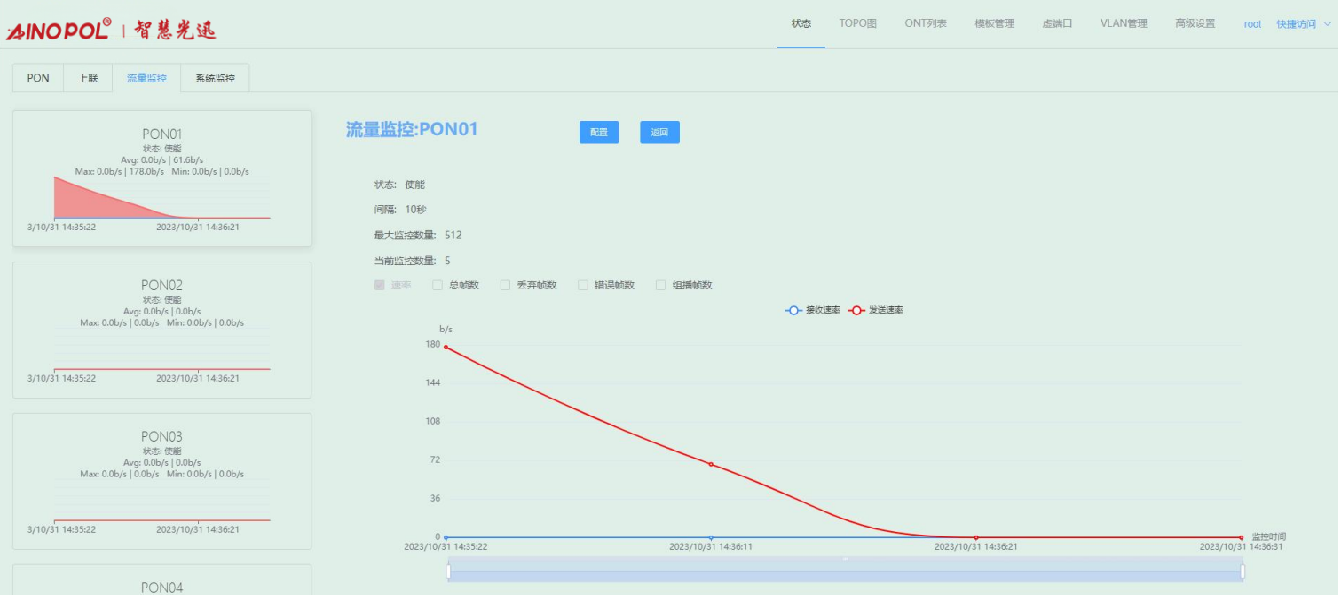Check the 组播帧数 checkbox
Viewport: 1338px width, 595px height.
pyautogui.click(x=661, y=285)
